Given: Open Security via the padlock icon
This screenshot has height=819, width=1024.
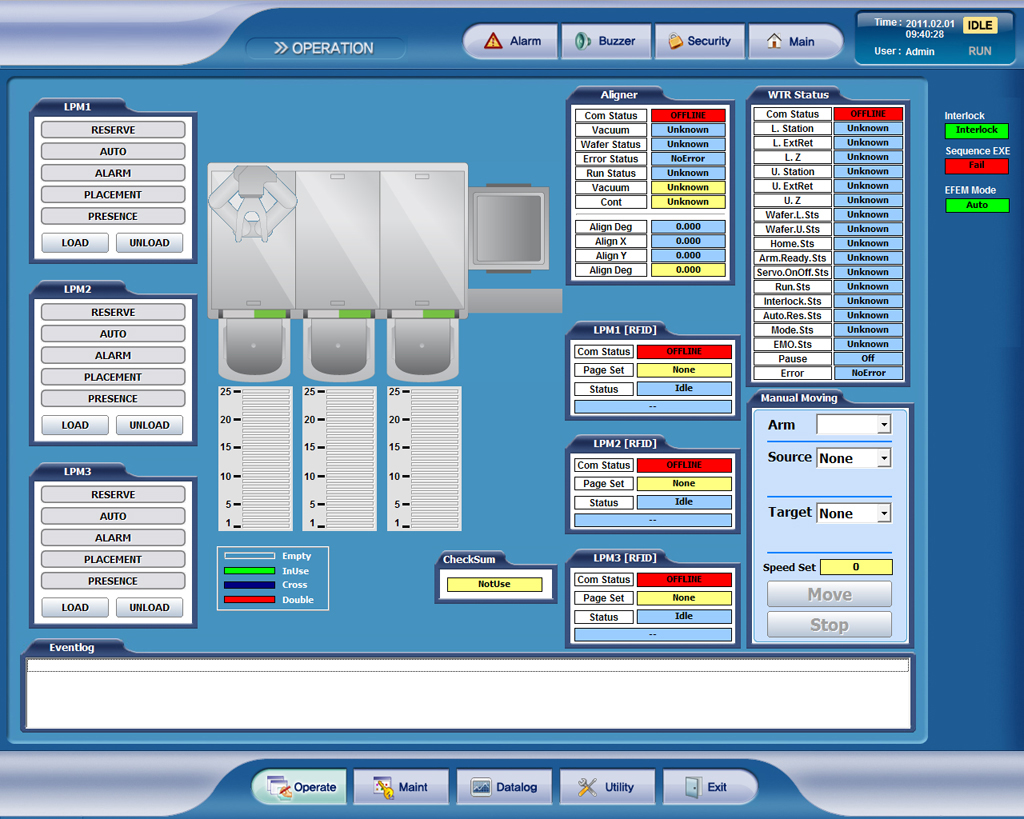Looking at the screenshot, I should click(676, 41).
